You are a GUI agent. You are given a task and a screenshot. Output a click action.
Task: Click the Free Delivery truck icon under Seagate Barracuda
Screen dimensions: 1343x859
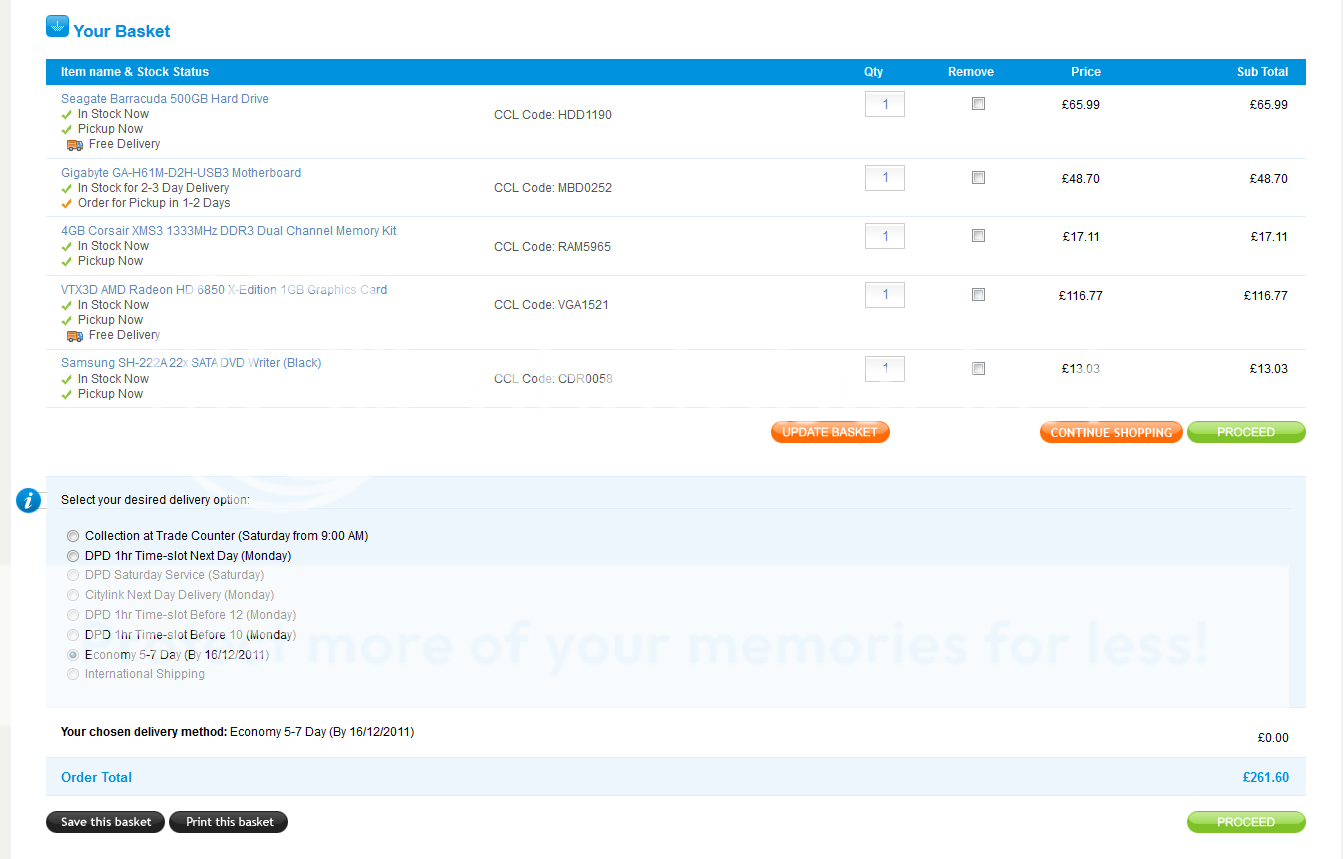click(75, 145)
